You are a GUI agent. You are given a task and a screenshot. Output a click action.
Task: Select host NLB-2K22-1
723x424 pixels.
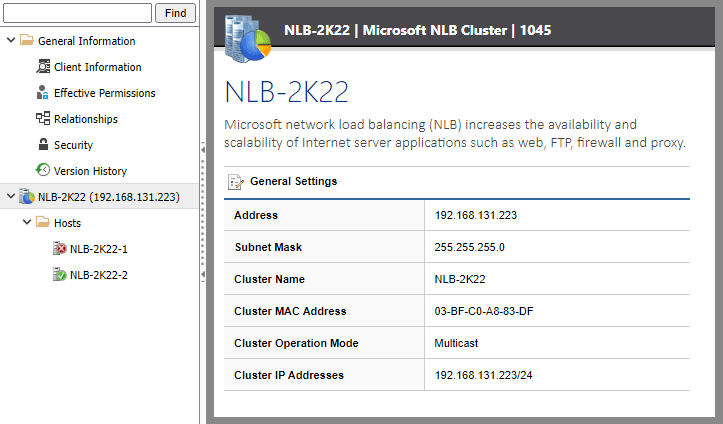click(x=99, y=249)
